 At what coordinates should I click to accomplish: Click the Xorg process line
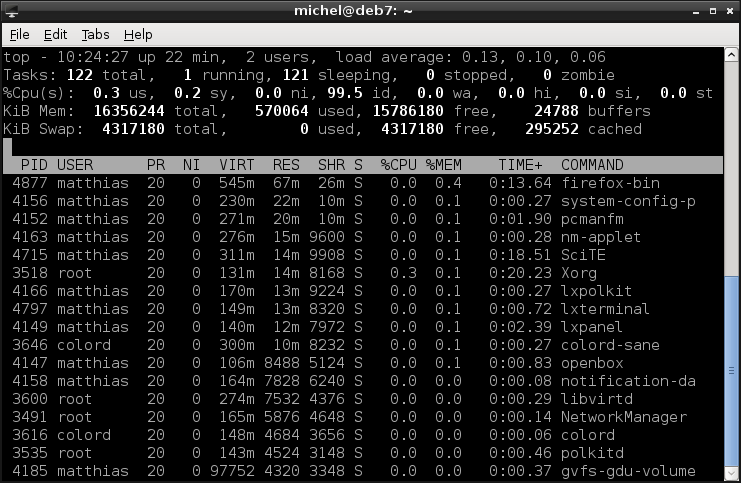pos(363,273)
